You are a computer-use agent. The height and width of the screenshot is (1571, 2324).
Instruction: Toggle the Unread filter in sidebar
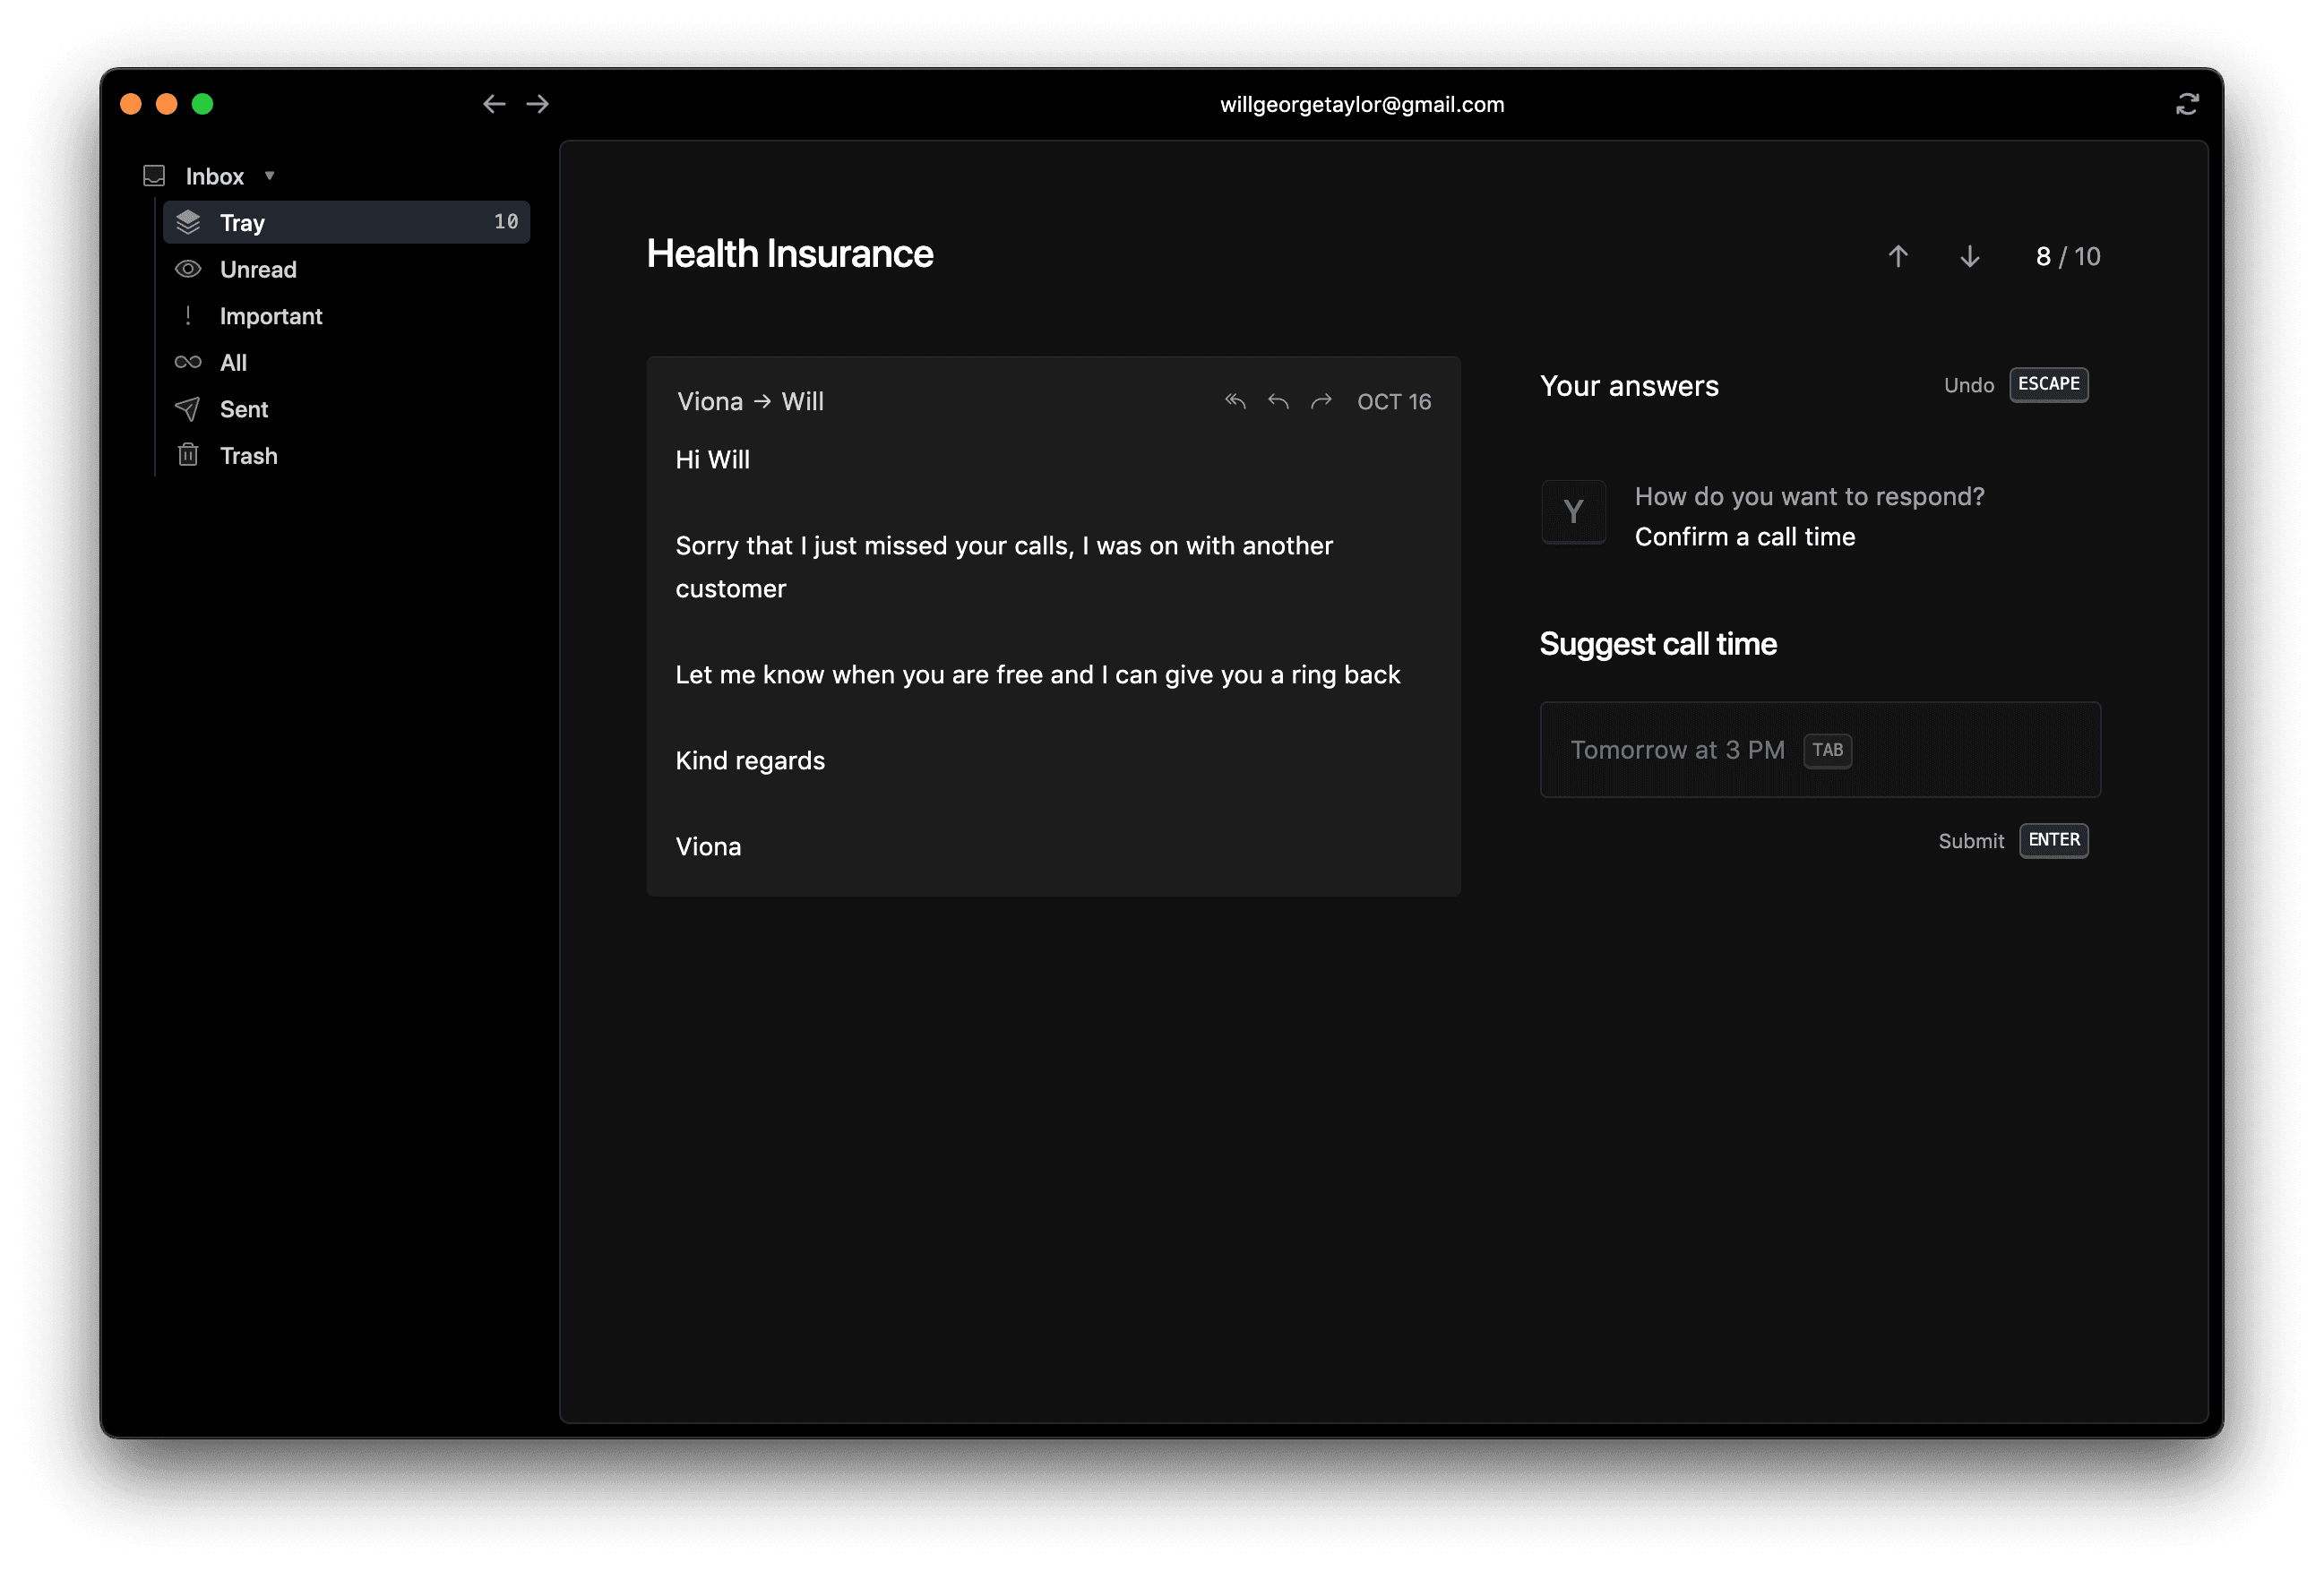pyautogui.click(x=258, y=269)
